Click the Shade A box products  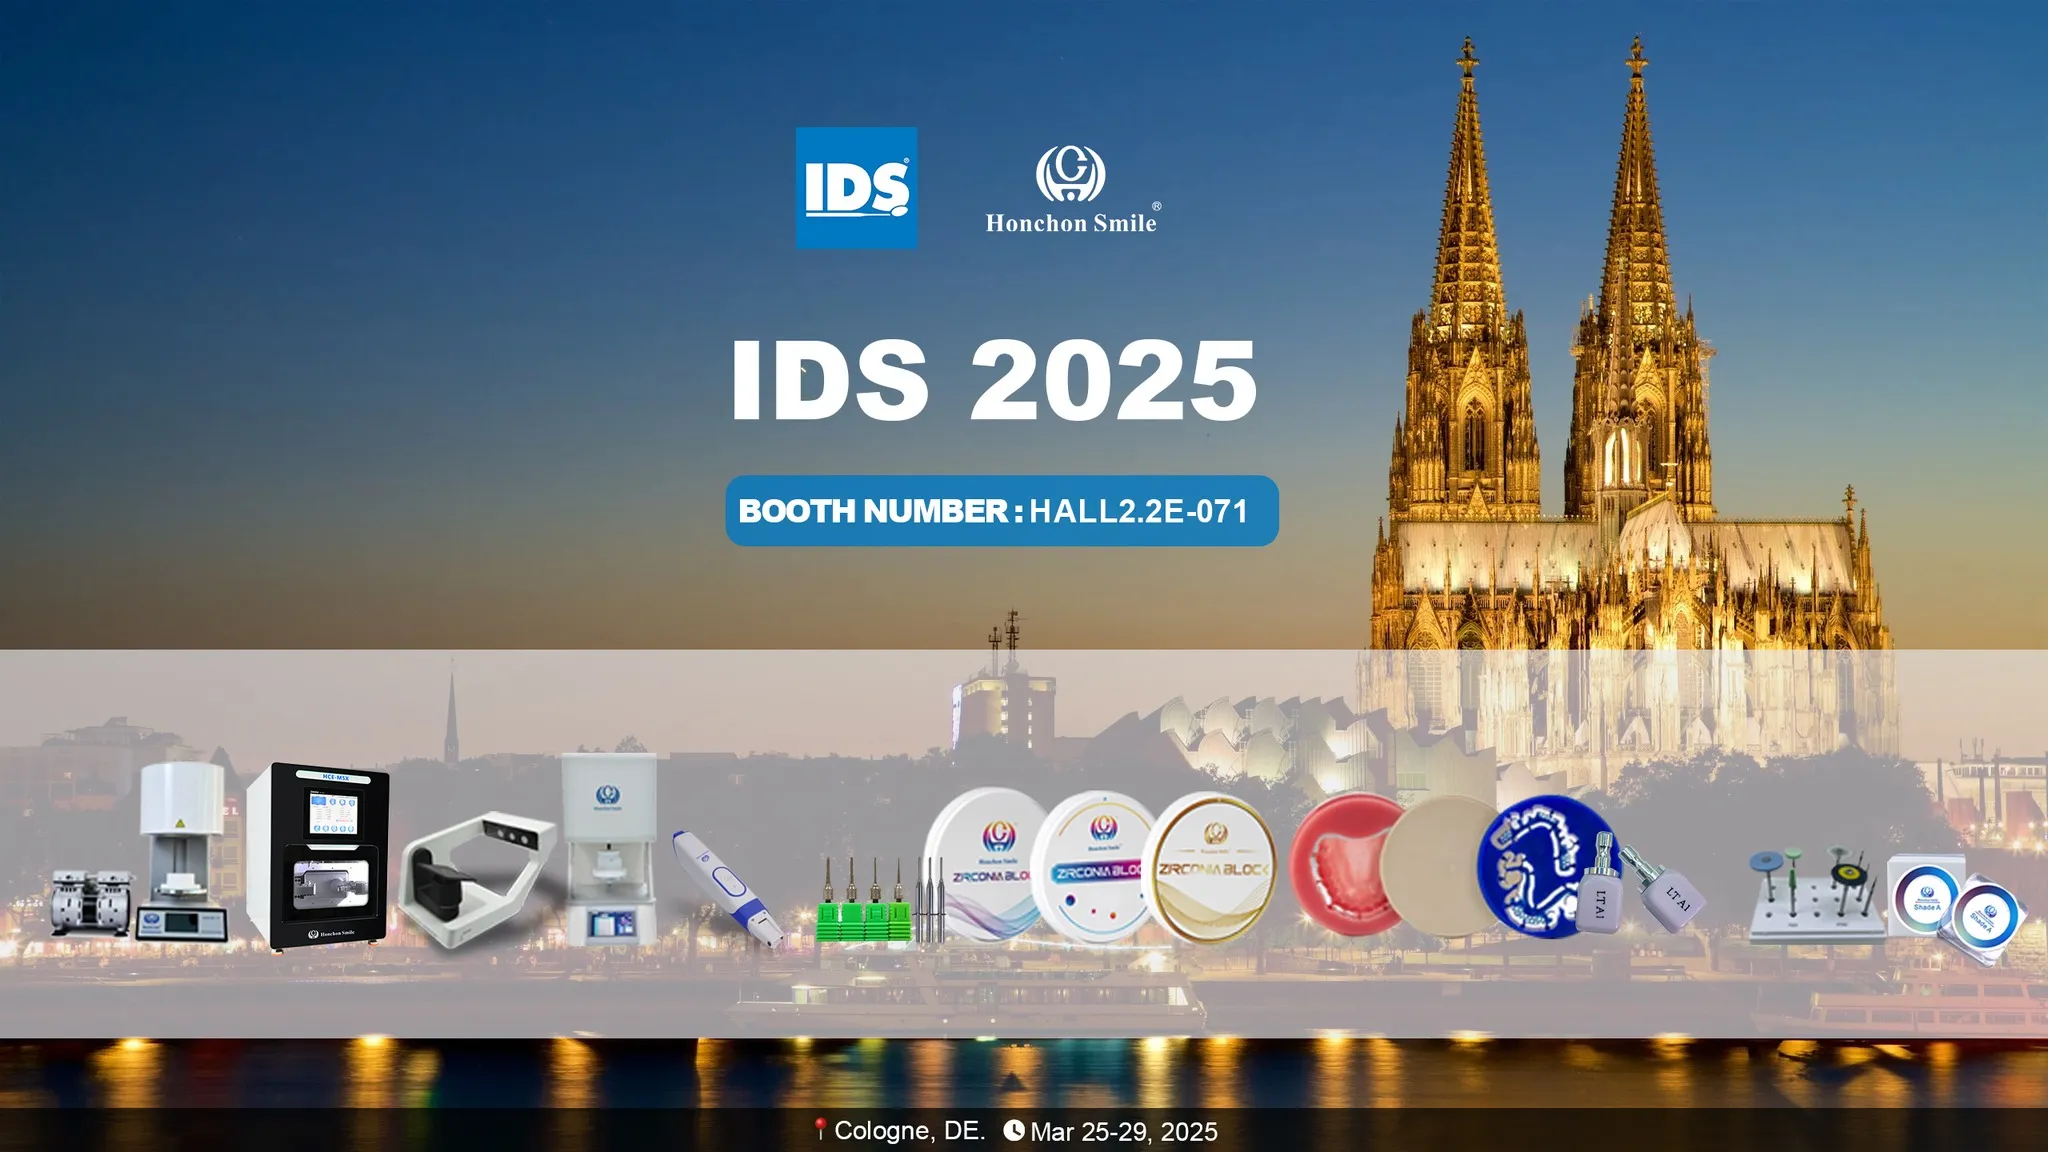coord(1955,907)
